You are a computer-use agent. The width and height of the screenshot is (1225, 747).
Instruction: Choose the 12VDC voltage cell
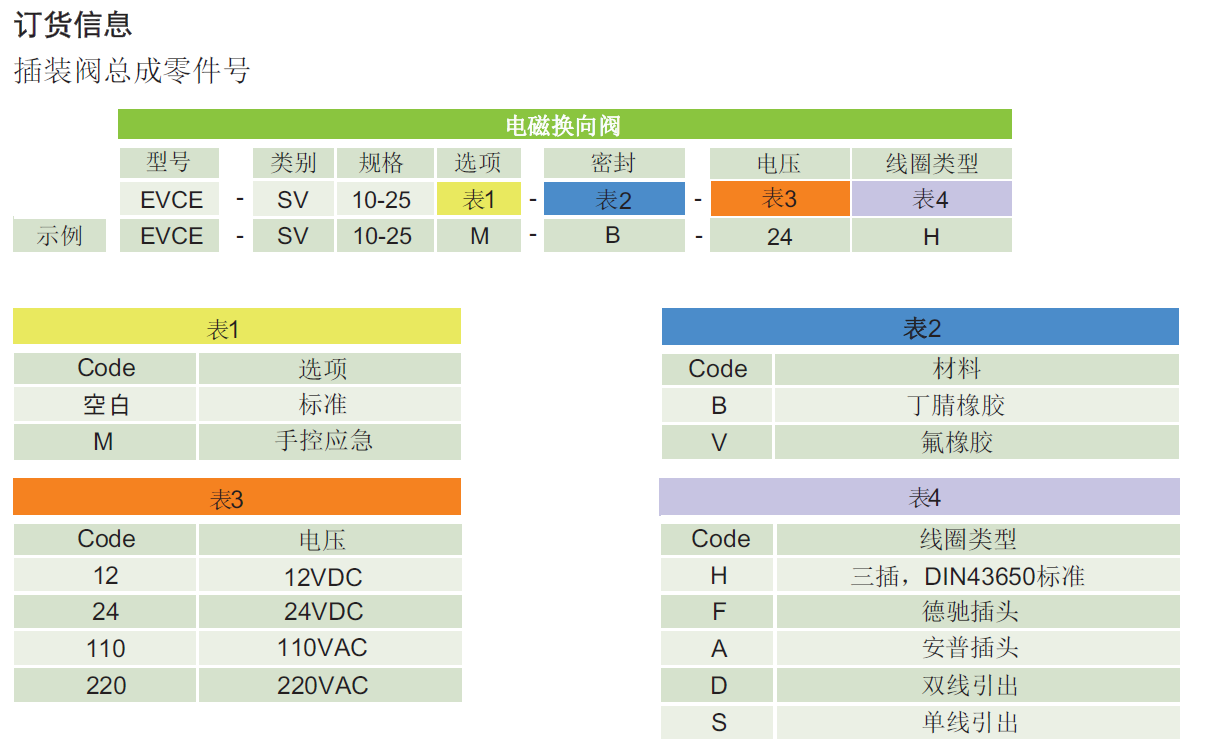click(x=329, y=576)
